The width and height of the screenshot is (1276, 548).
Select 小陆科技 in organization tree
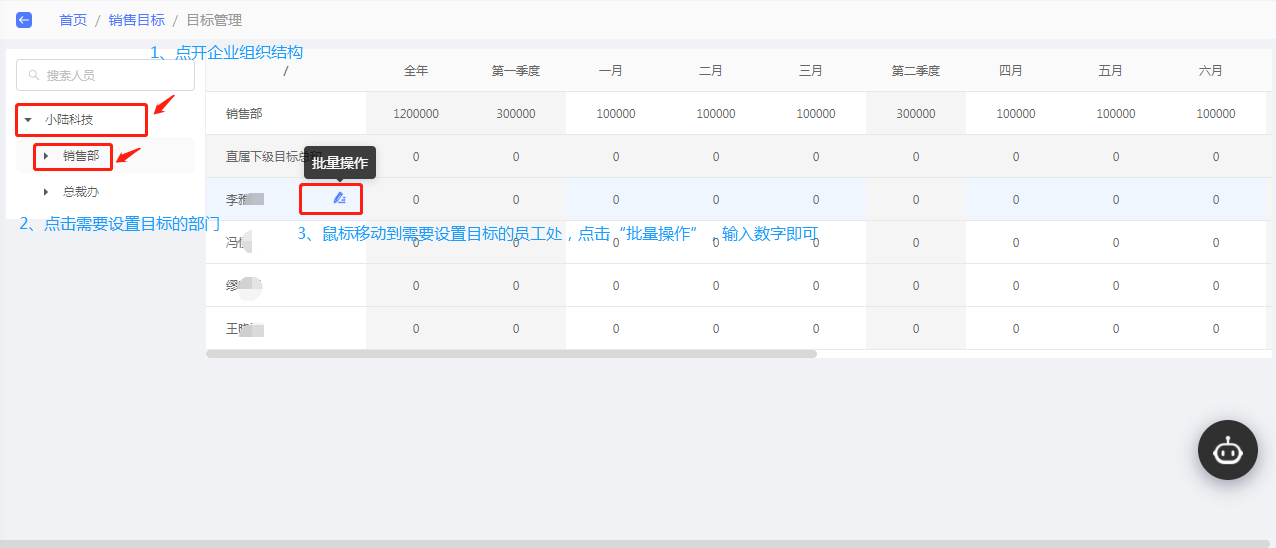tap(69, 120)
